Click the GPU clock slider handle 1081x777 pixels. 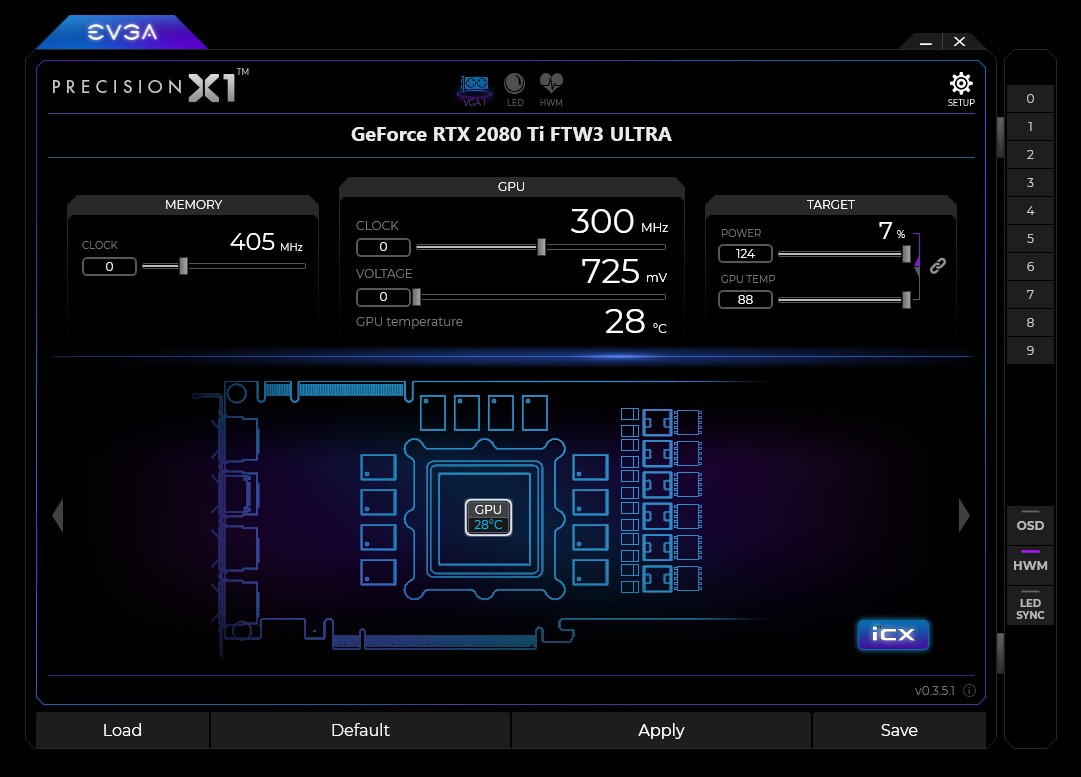[541, 247]
